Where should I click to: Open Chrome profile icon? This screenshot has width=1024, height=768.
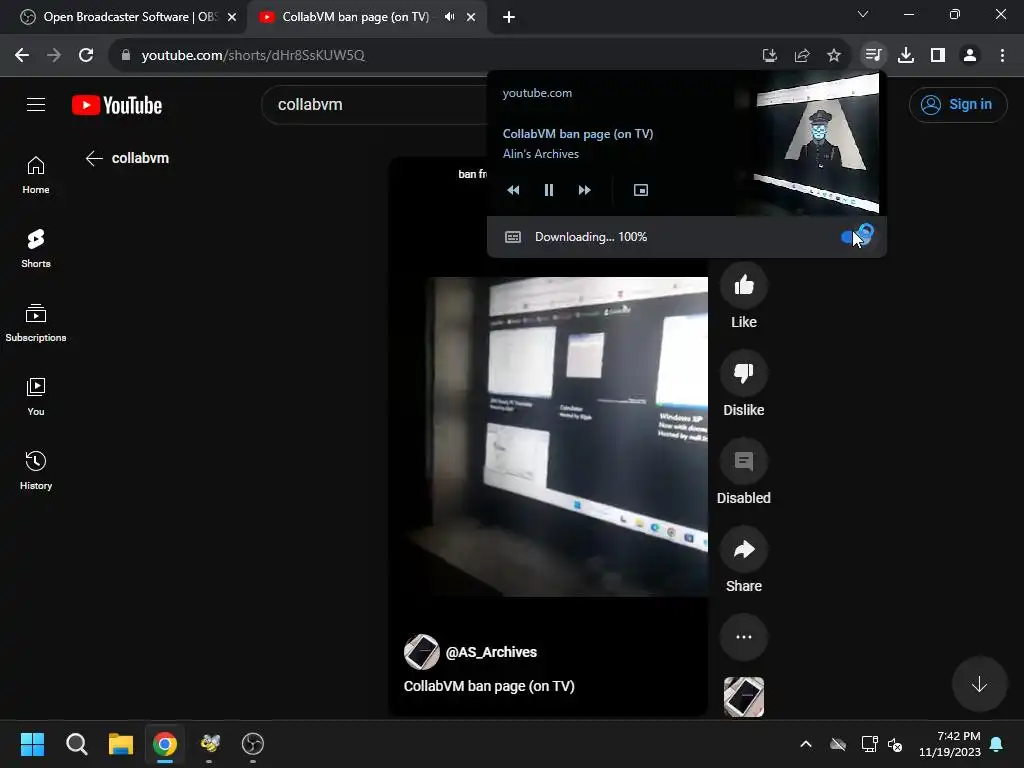coord(970,55)
